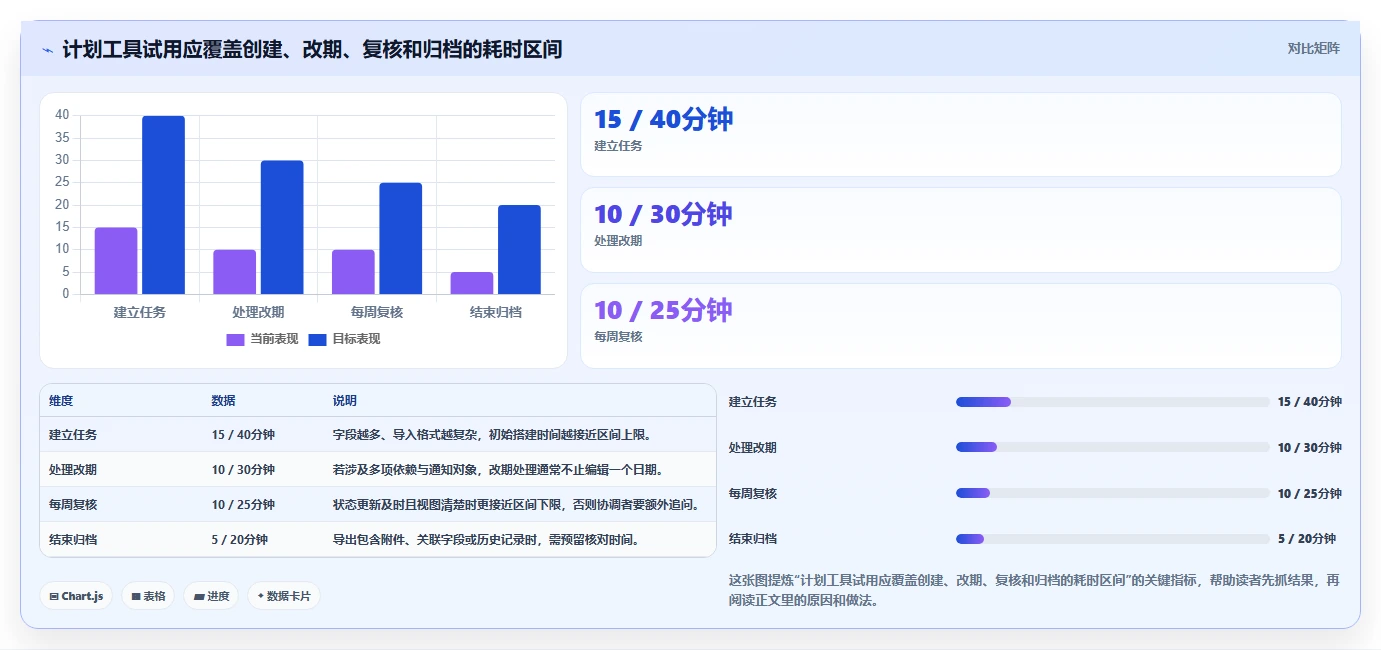Click the 每周复核 progress bar
The width and height of the screenshot is (1381, 650).
[1113, 493]
